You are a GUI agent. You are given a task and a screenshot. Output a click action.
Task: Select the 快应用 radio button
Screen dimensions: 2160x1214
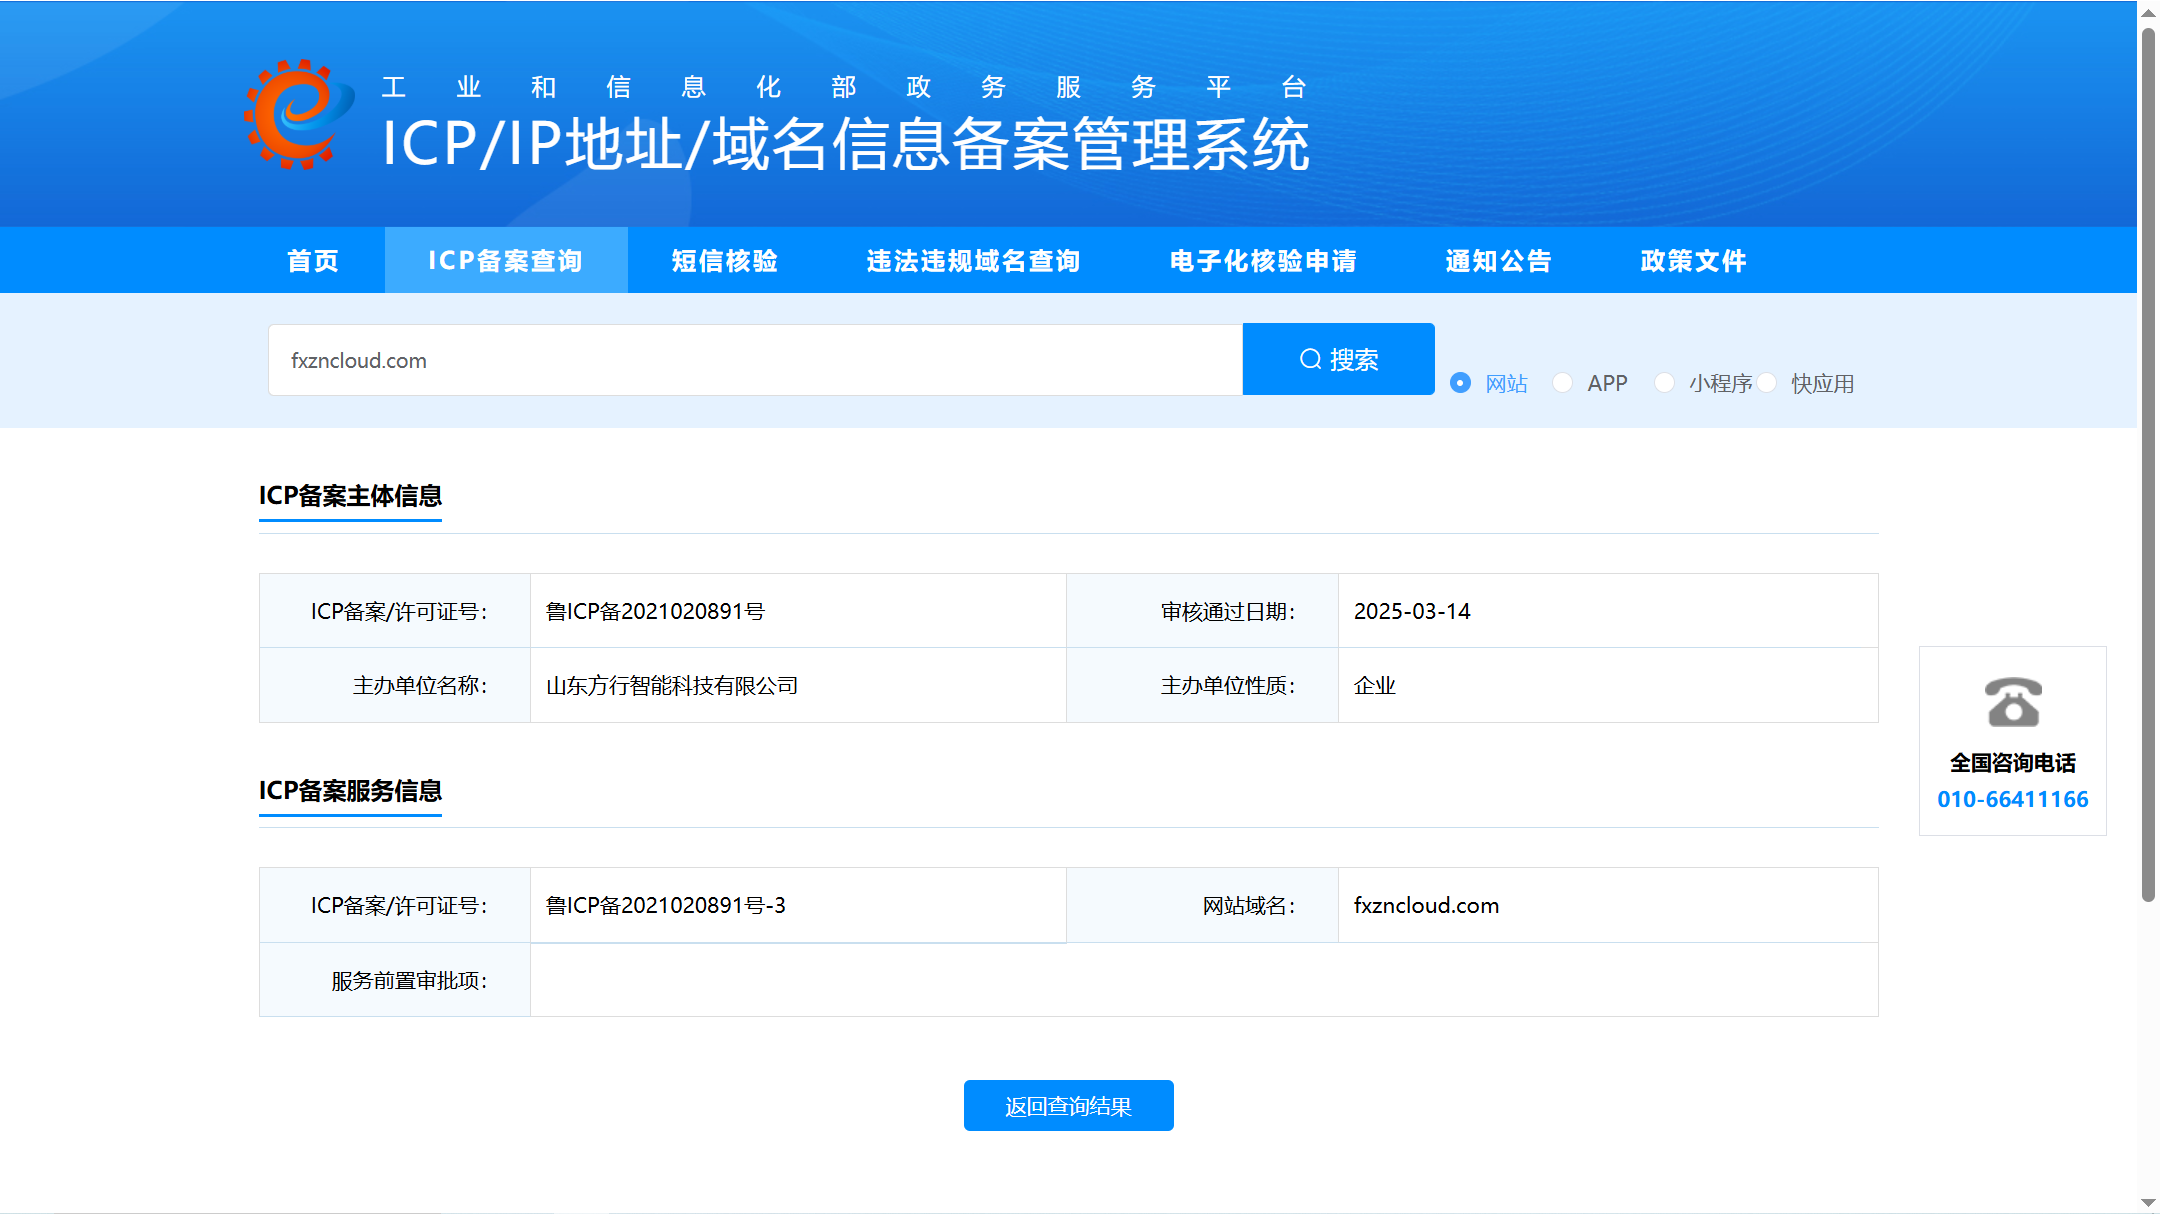[x=1767, y=383]
